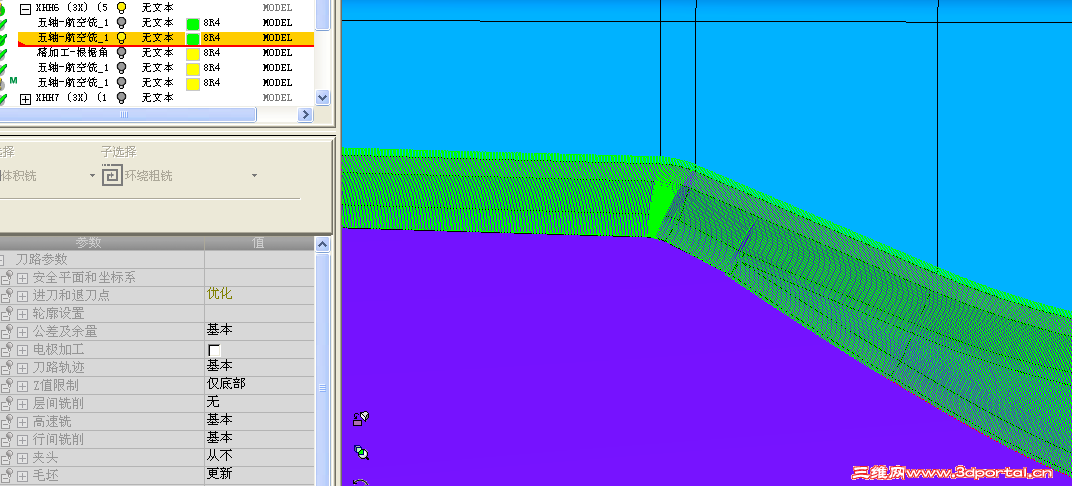This screenshot has height=486, width=1072.
Task: Open the 环绕粗铣 sub-selection dropdown arrow
Action: 254,176
